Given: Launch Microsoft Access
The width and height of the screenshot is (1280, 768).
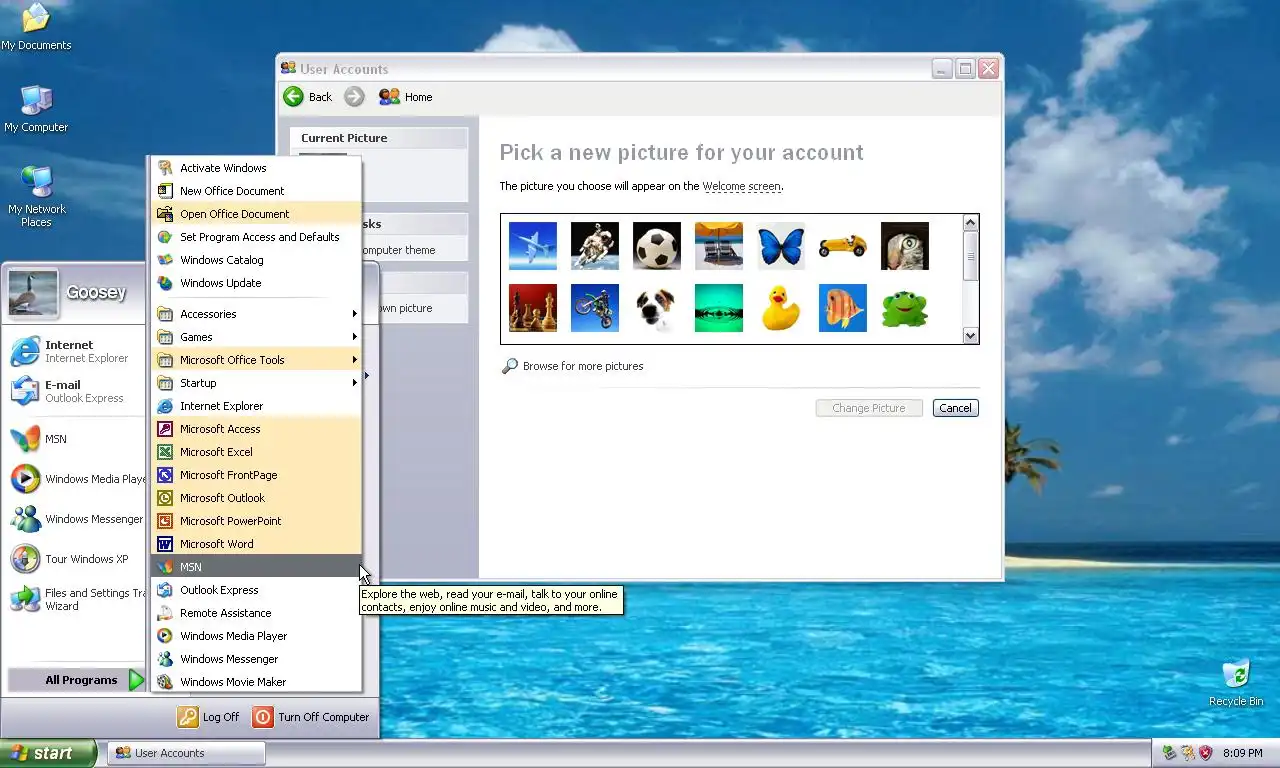Looking at the screenshot, I should pyautogui.click(x=256, y=429).
